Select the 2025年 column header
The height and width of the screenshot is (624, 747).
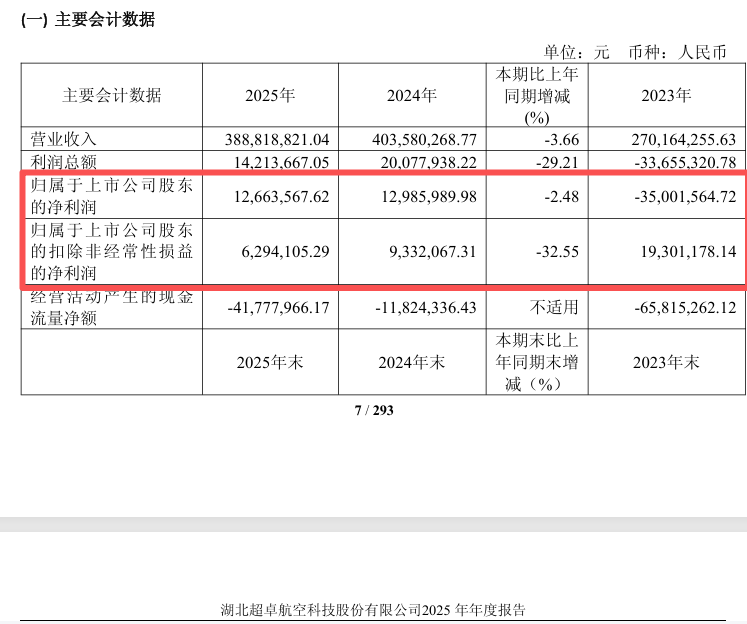pos(270,95)
